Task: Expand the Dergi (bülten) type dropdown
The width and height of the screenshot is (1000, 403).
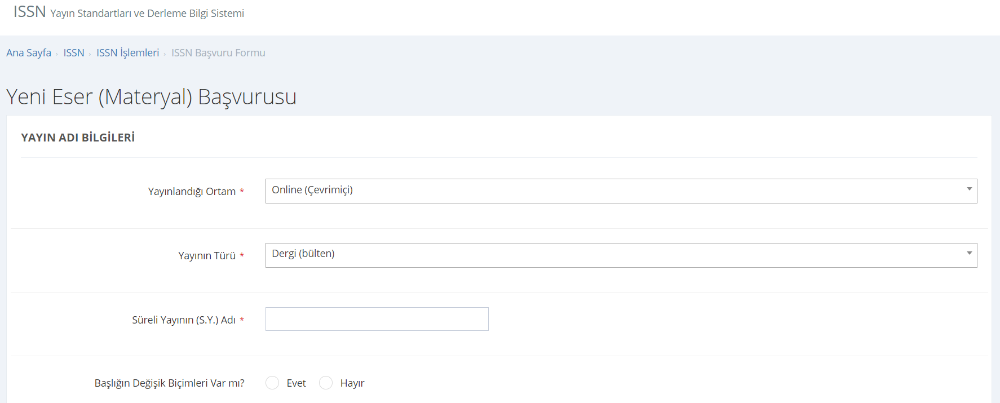Action: tap(620, 255)
